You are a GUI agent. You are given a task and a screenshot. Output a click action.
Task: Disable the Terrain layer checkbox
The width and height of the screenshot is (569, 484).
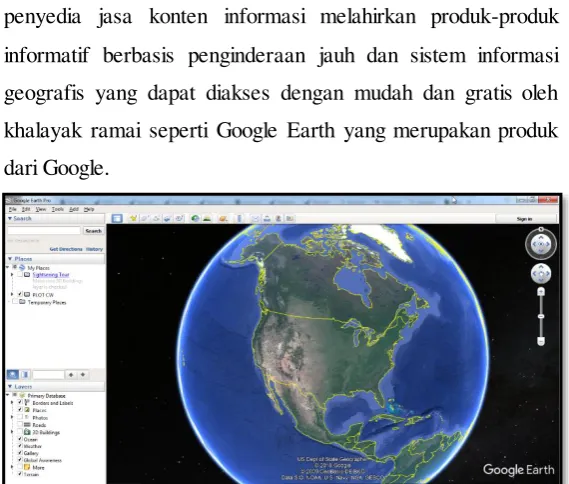point(20,474)
